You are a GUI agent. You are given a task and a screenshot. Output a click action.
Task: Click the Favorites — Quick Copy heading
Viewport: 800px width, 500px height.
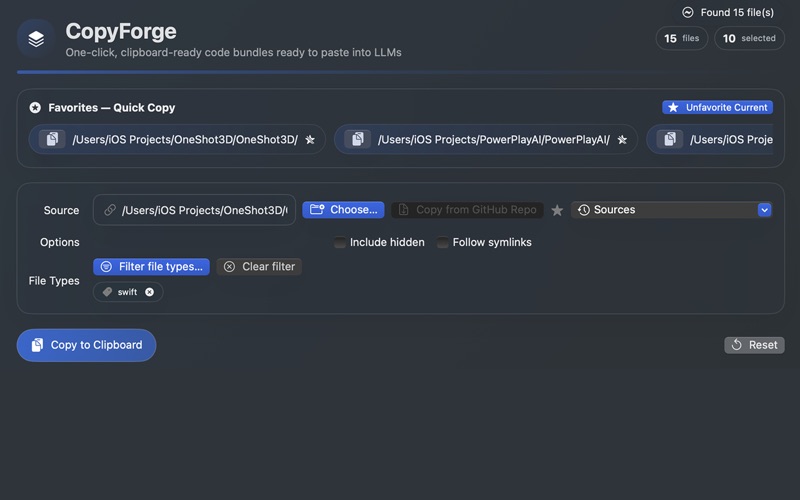click(x=112, y=108)
